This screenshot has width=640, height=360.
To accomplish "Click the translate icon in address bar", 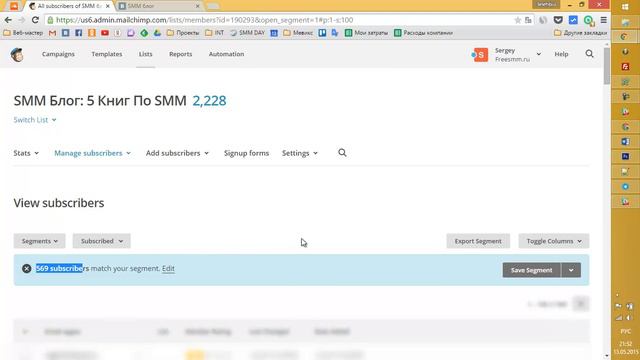I will pyautogui.click(x=528, y=20).
